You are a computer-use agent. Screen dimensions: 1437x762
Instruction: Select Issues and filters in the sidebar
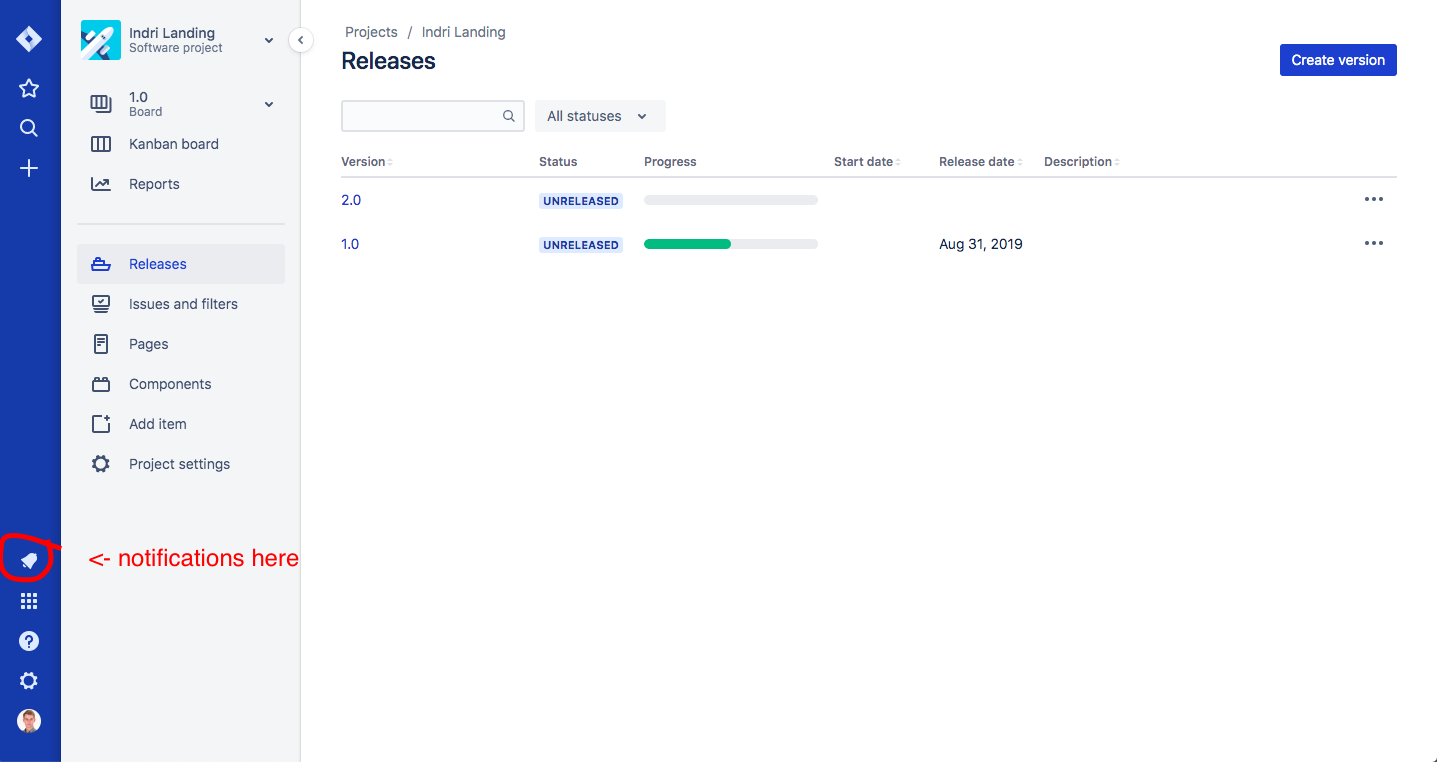tap(181, 304)
